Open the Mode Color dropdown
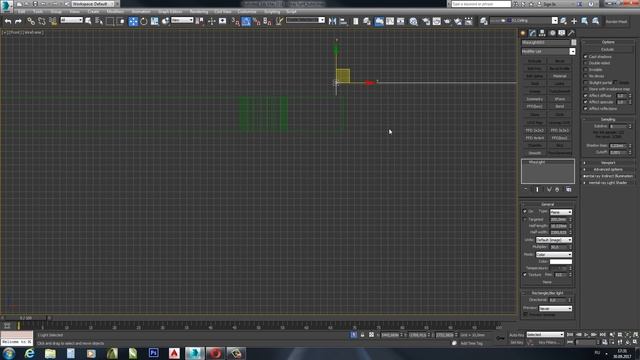 (554, 255)
